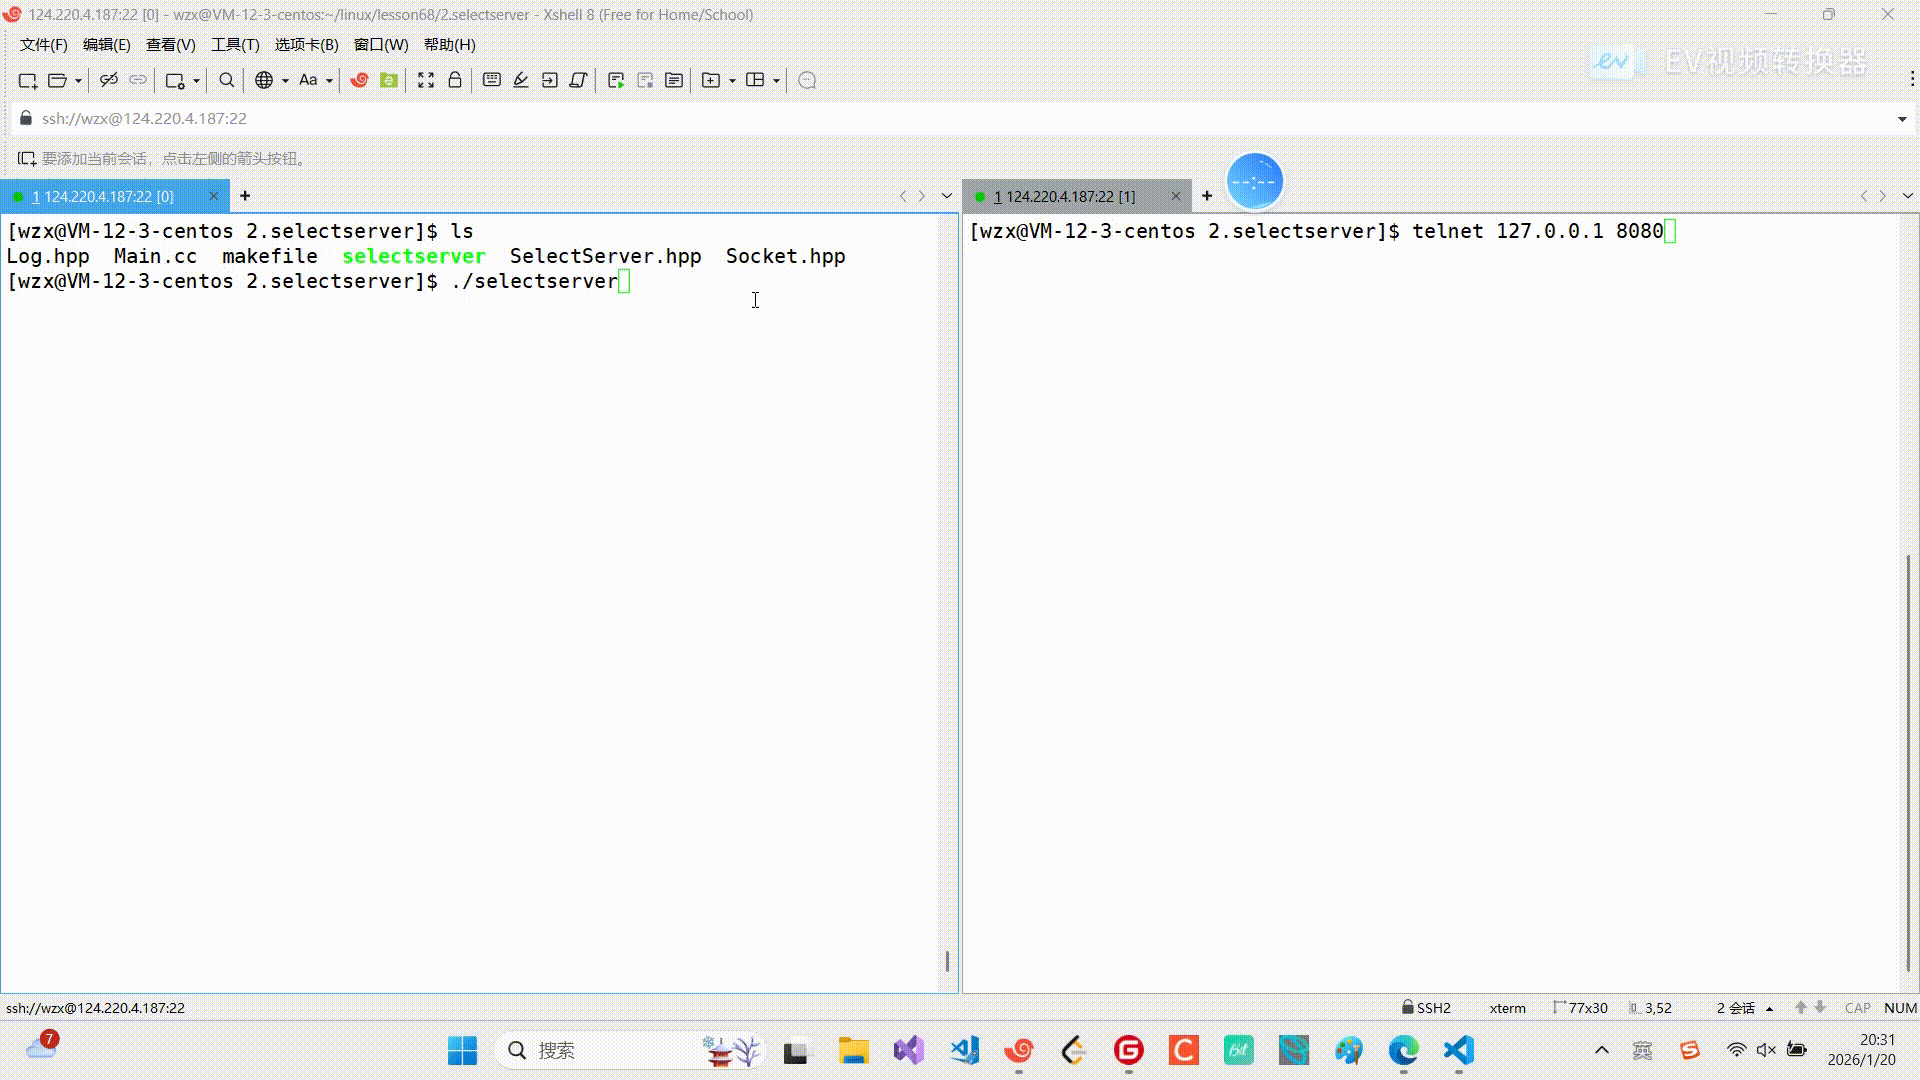Click the chat bubble help icon
The height and width of the screenshot is (1080, 1920).
[808, 80]
